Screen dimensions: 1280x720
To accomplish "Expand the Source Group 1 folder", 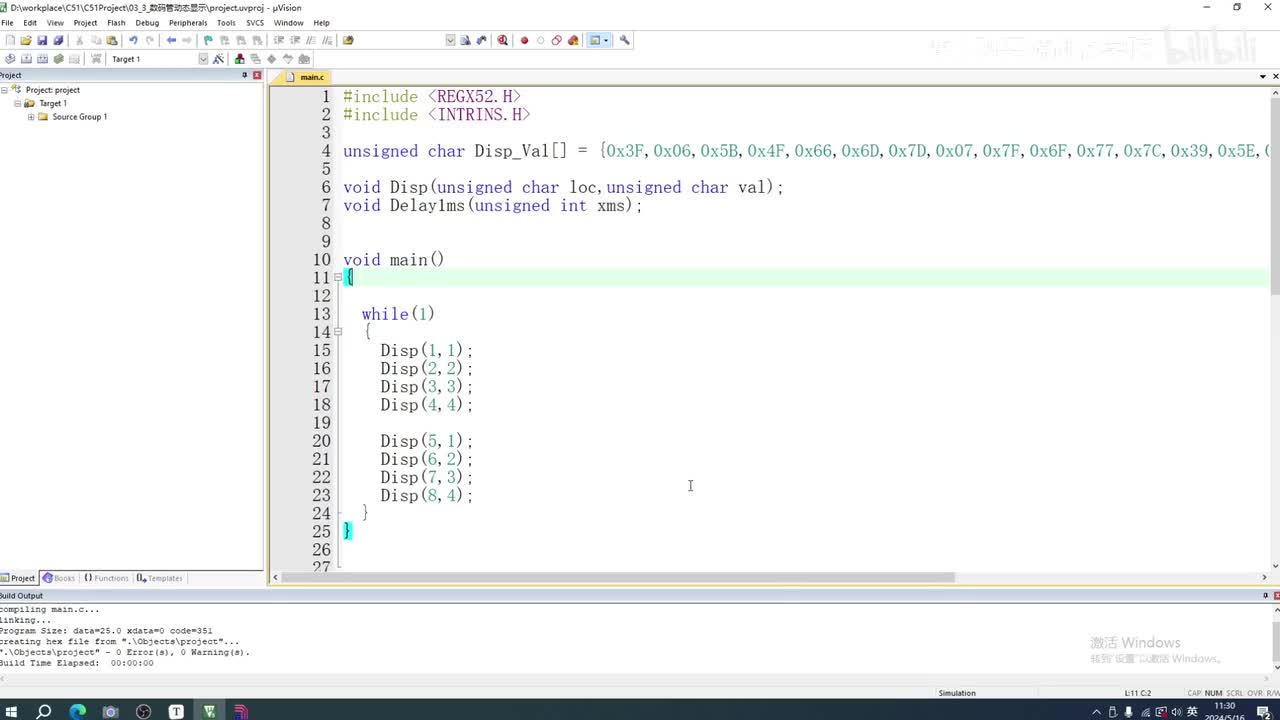I will (x=31, y=117).
